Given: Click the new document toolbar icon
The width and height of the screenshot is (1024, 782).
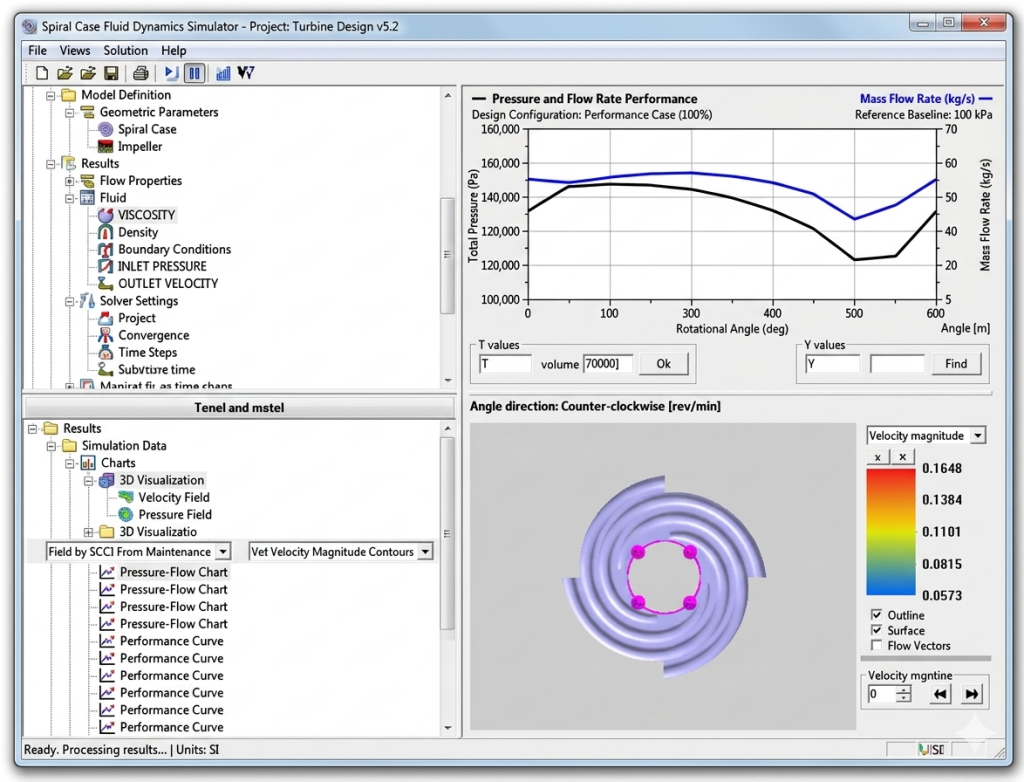Looking at the screenshot, I should tap(42, 73).
